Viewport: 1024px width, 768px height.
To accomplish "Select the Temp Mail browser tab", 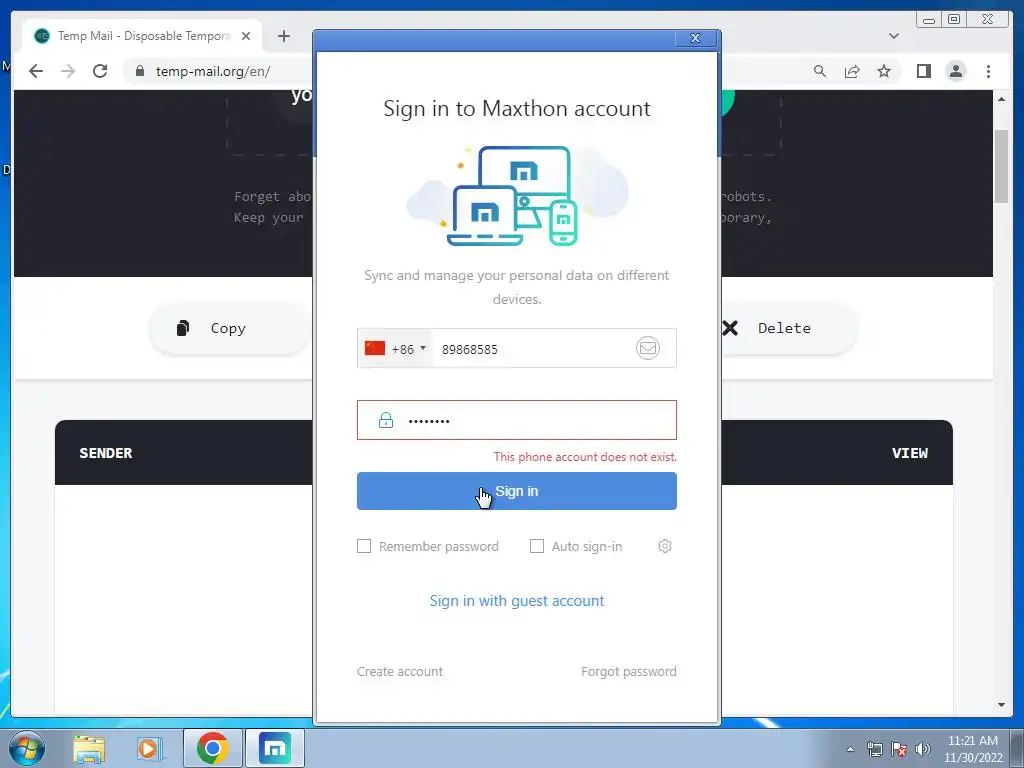I will coord(142,36).
